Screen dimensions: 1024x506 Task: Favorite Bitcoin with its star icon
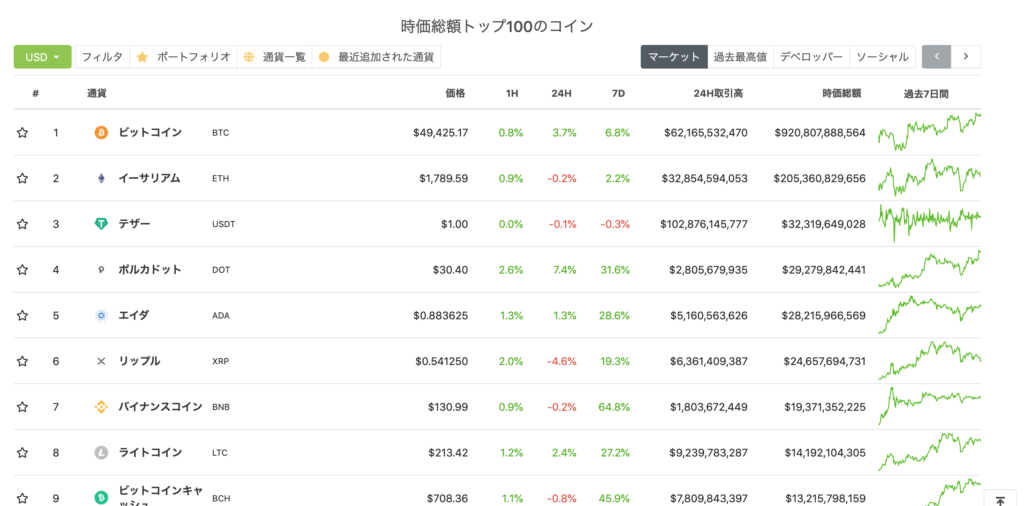click(x=22, y=133)
